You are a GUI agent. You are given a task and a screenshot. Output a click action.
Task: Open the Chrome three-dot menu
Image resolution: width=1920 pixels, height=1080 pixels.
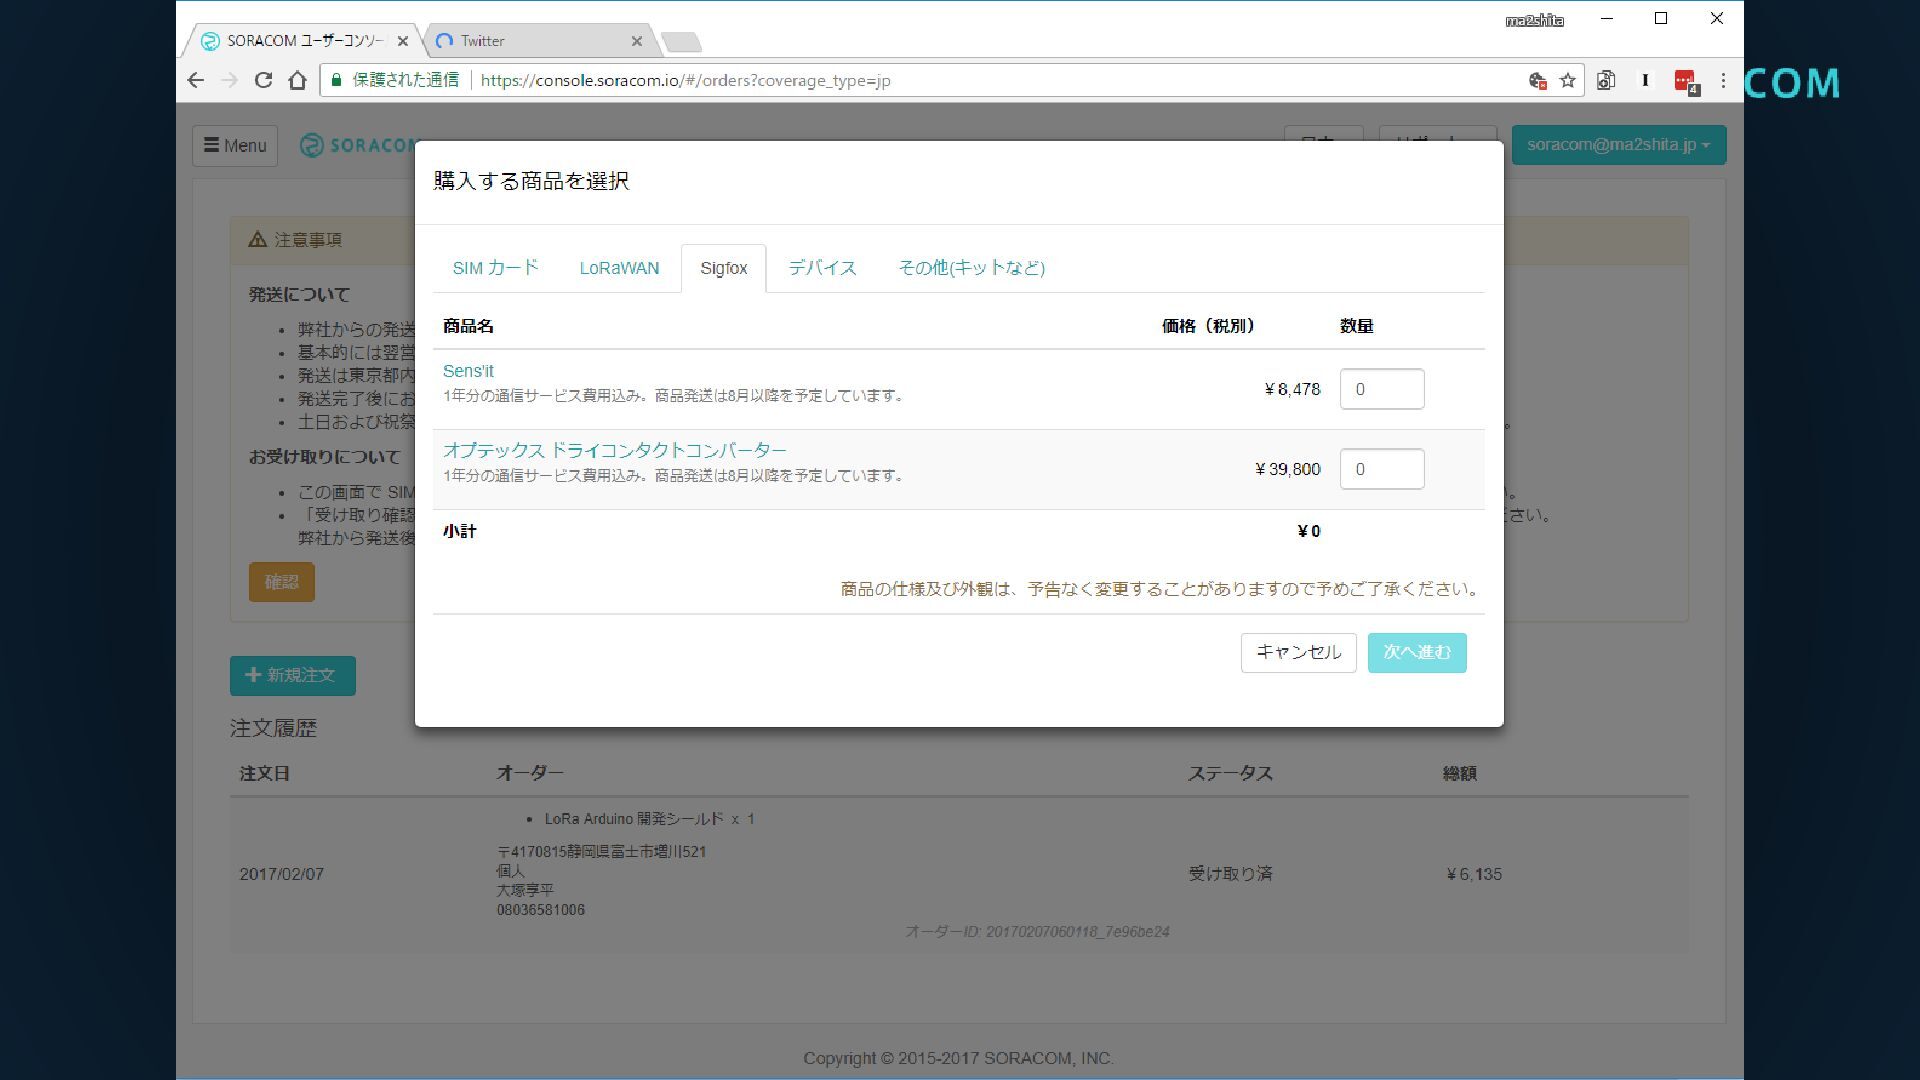pos(1723,80)
